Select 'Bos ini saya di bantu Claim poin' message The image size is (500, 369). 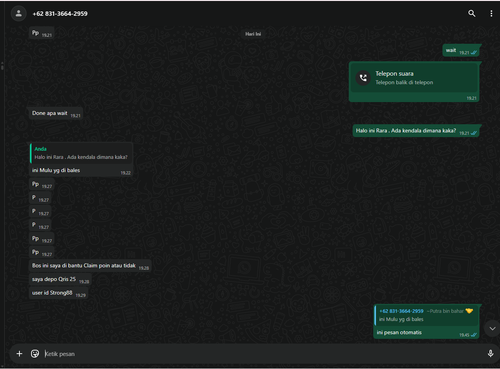[90, 266]
